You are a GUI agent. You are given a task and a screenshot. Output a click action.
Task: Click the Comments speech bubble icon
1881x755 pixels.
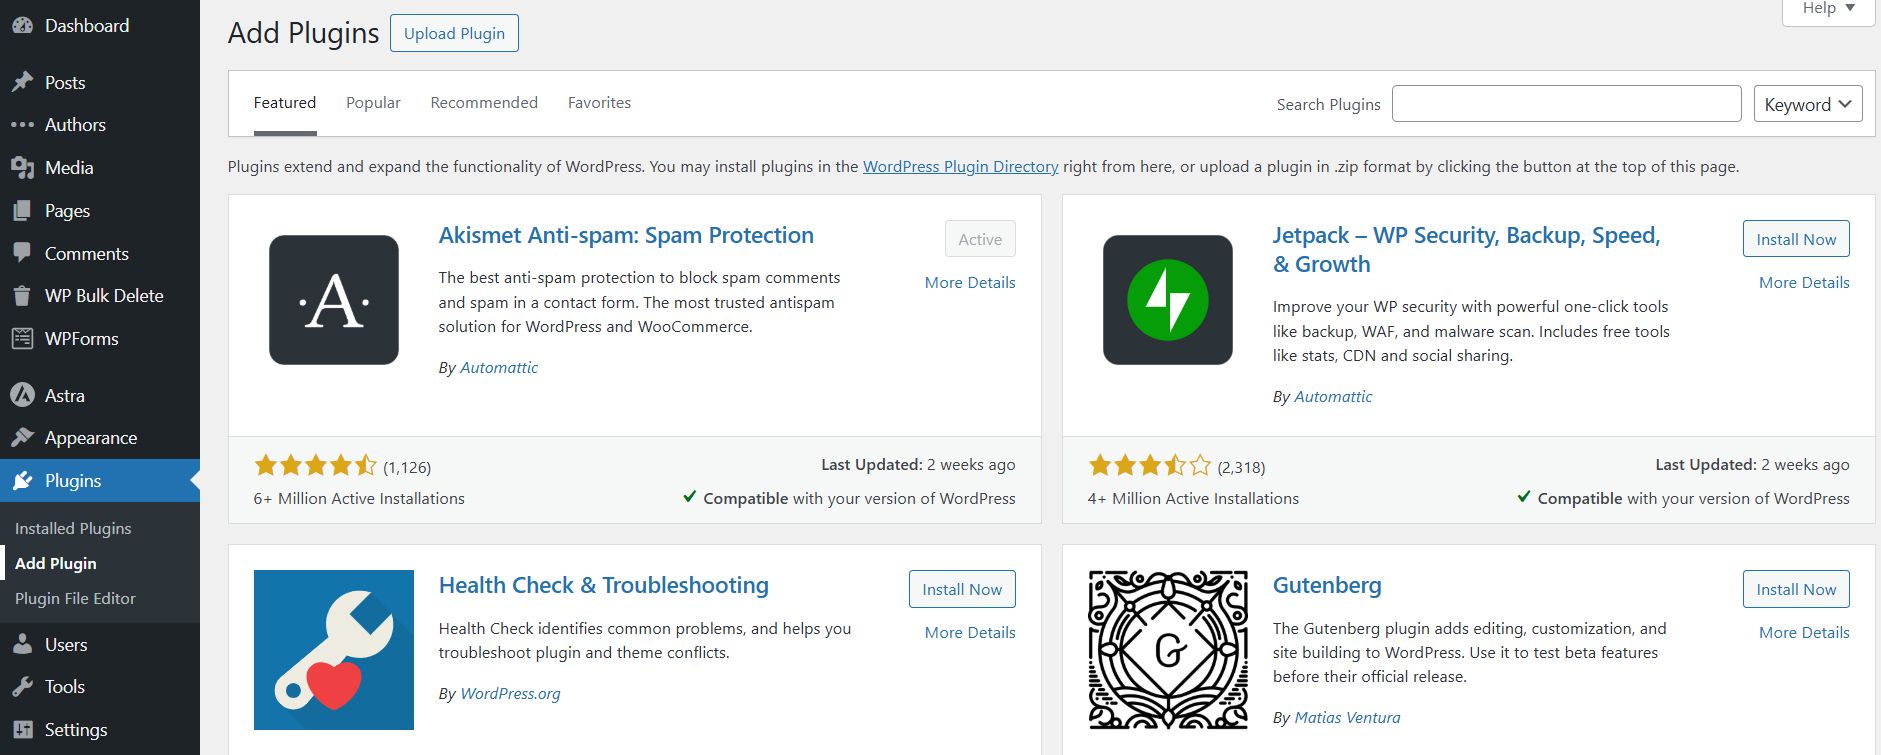click(22, 253)
